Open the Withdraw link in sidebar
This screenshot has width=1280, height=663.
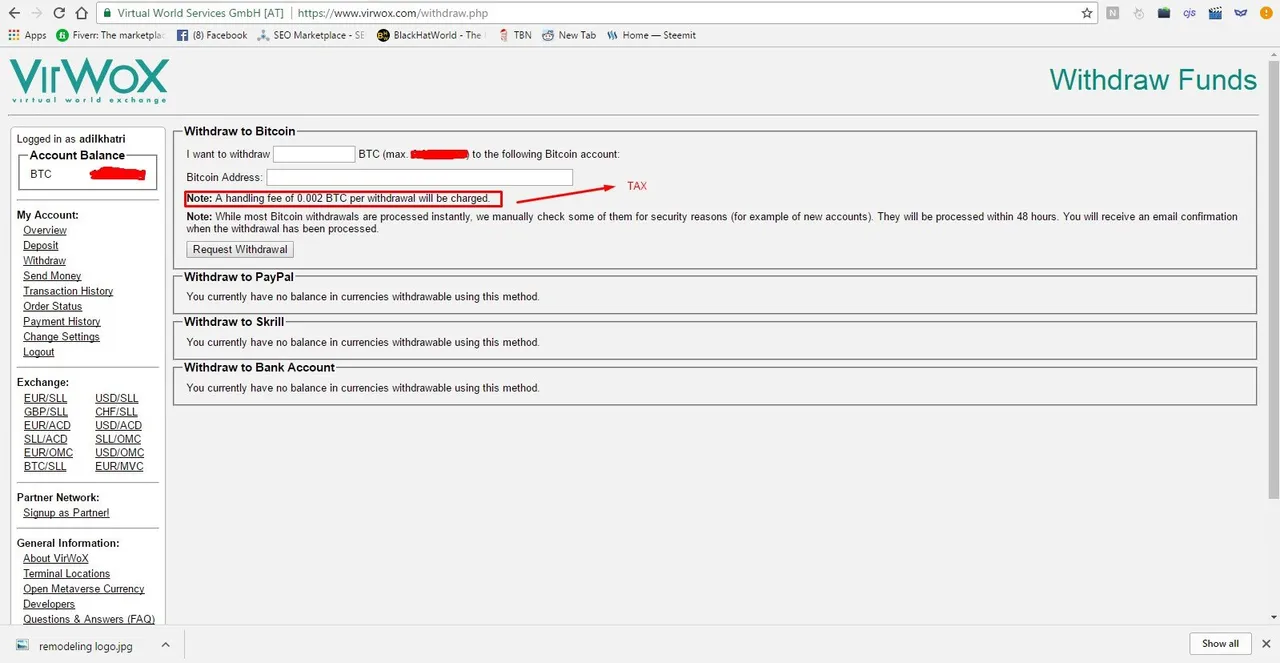click(x=45, y=260)
